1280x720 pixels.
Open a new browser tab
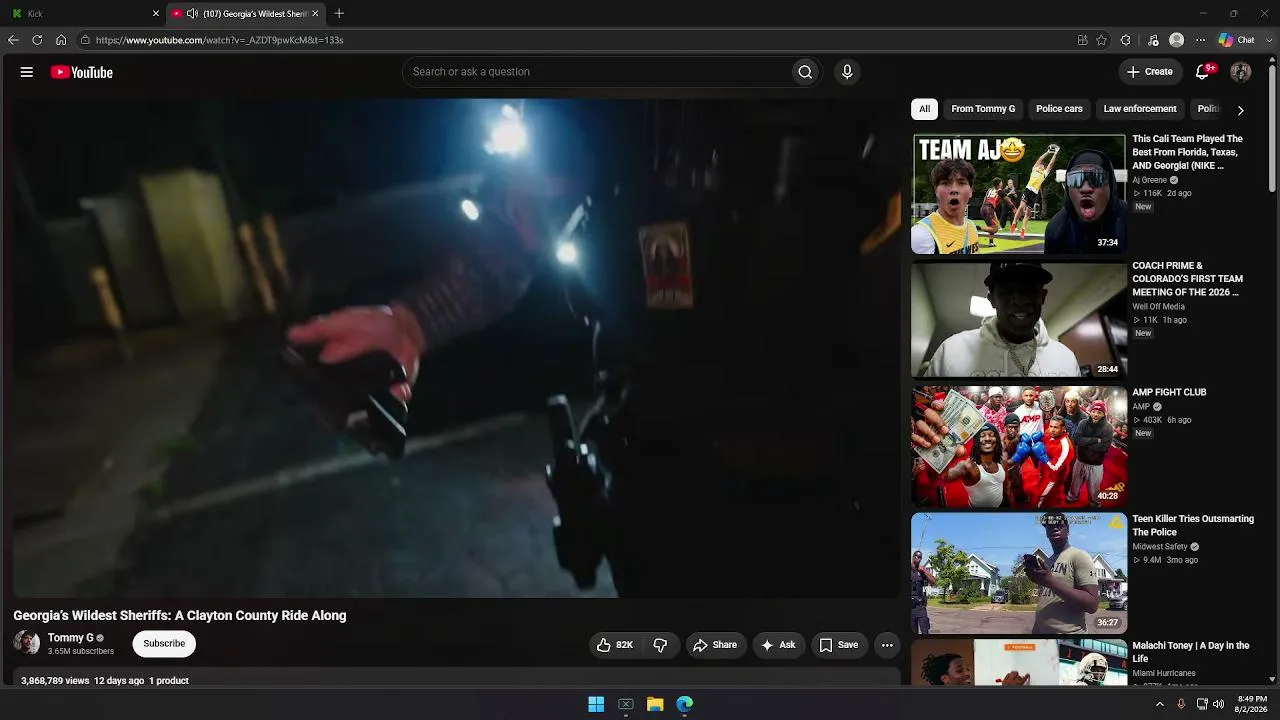[x=339, y=13]
